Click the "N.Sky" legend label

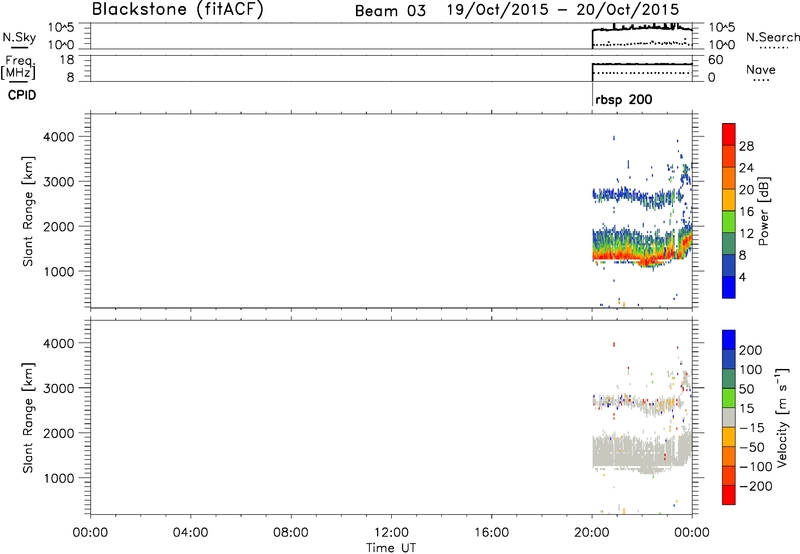[19, 37]
